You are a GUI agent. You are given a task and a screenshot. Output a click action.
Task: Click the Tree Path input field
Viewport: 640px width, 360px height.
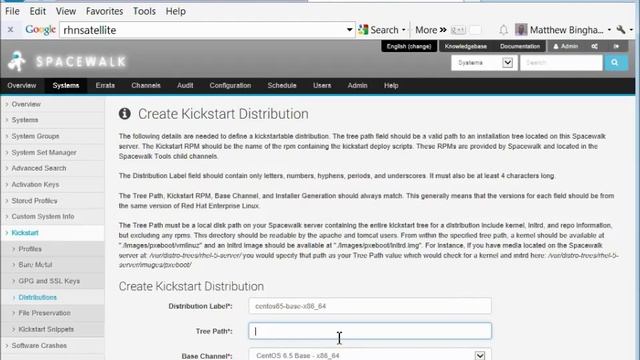[370, 331]
